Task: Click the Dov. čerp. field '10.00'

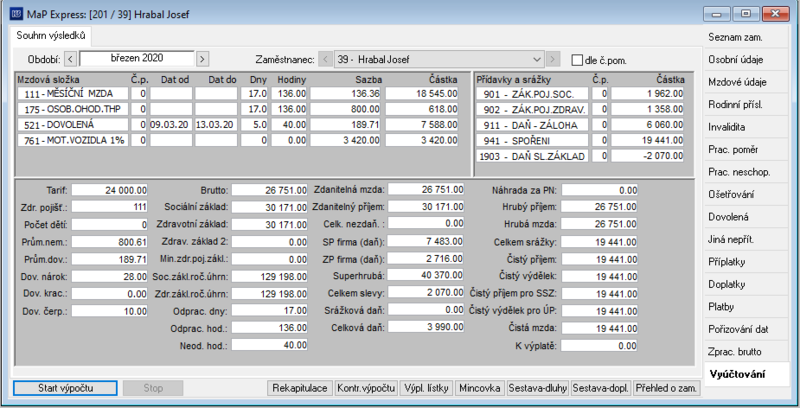Action: click(109, 311)
